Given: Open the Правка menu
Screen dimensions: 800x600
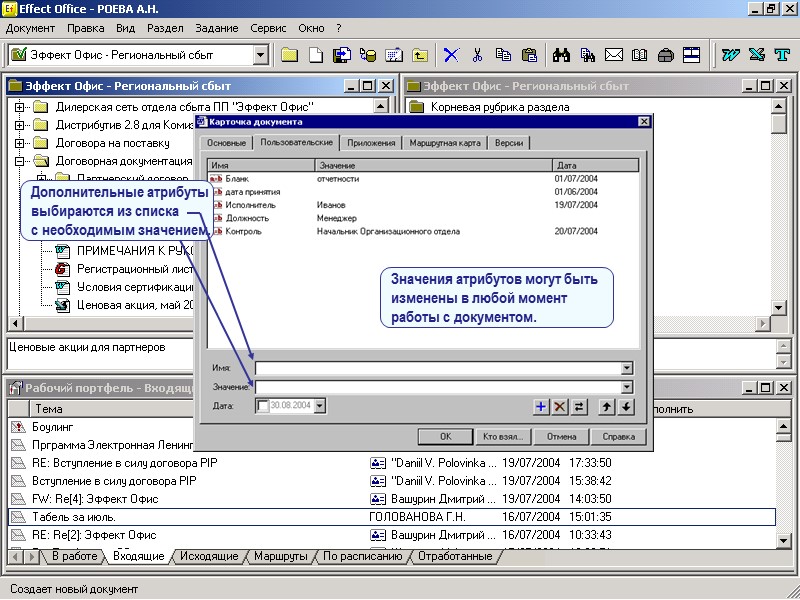Looking at the screenshot, I should [x=86, y=29].
